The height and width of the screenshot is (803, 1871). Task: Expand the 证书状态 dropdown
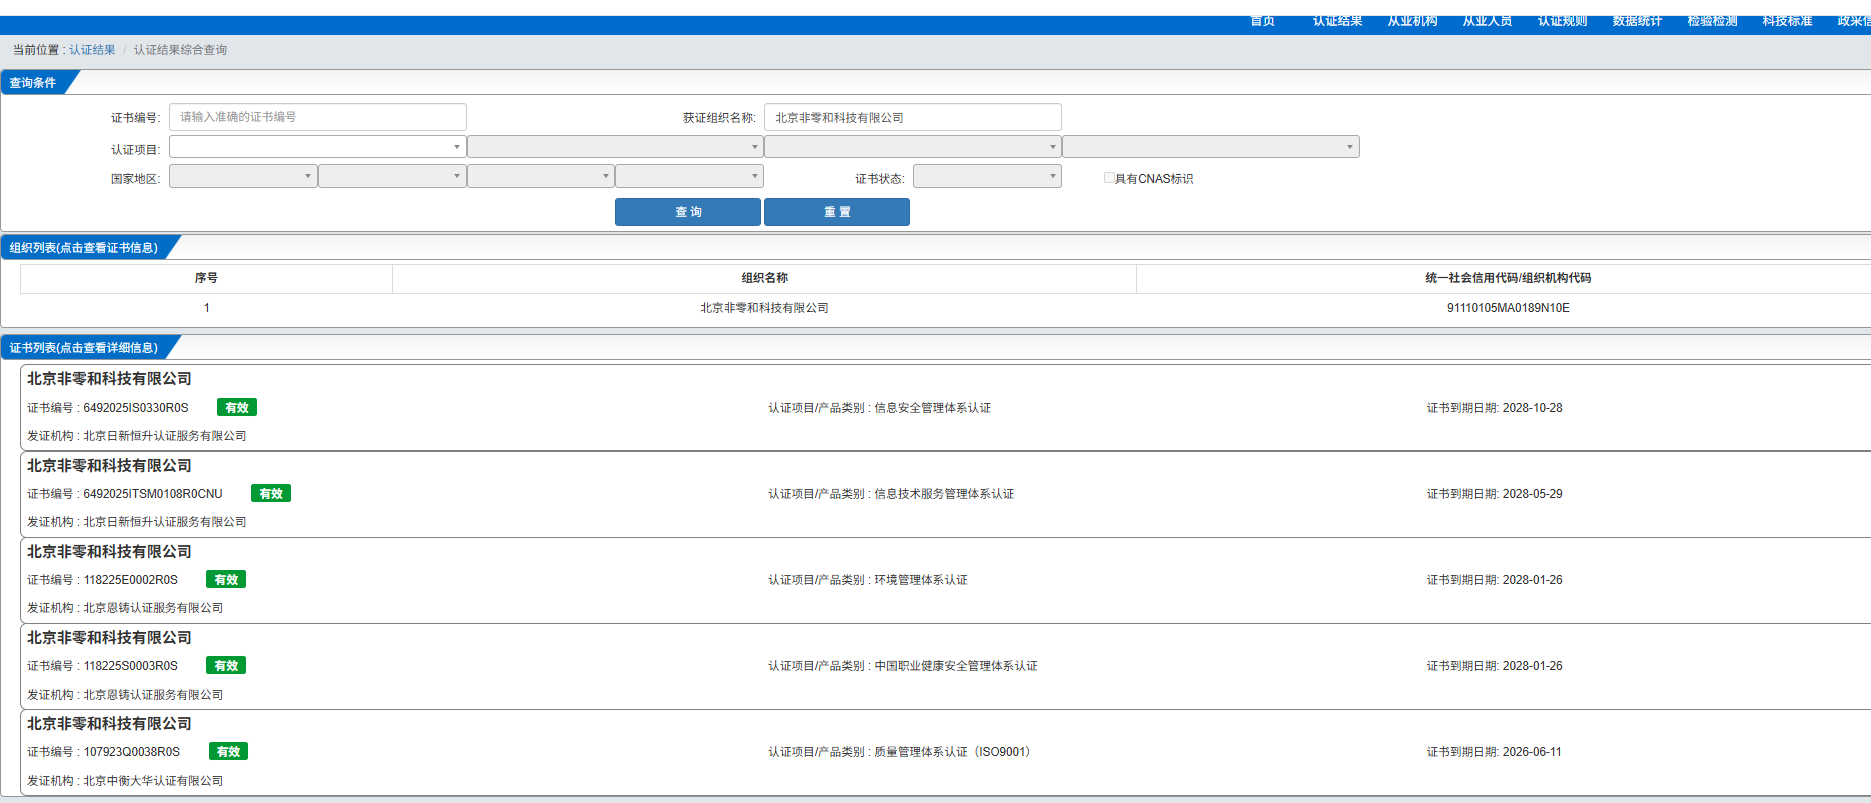[x=987, y=176]
